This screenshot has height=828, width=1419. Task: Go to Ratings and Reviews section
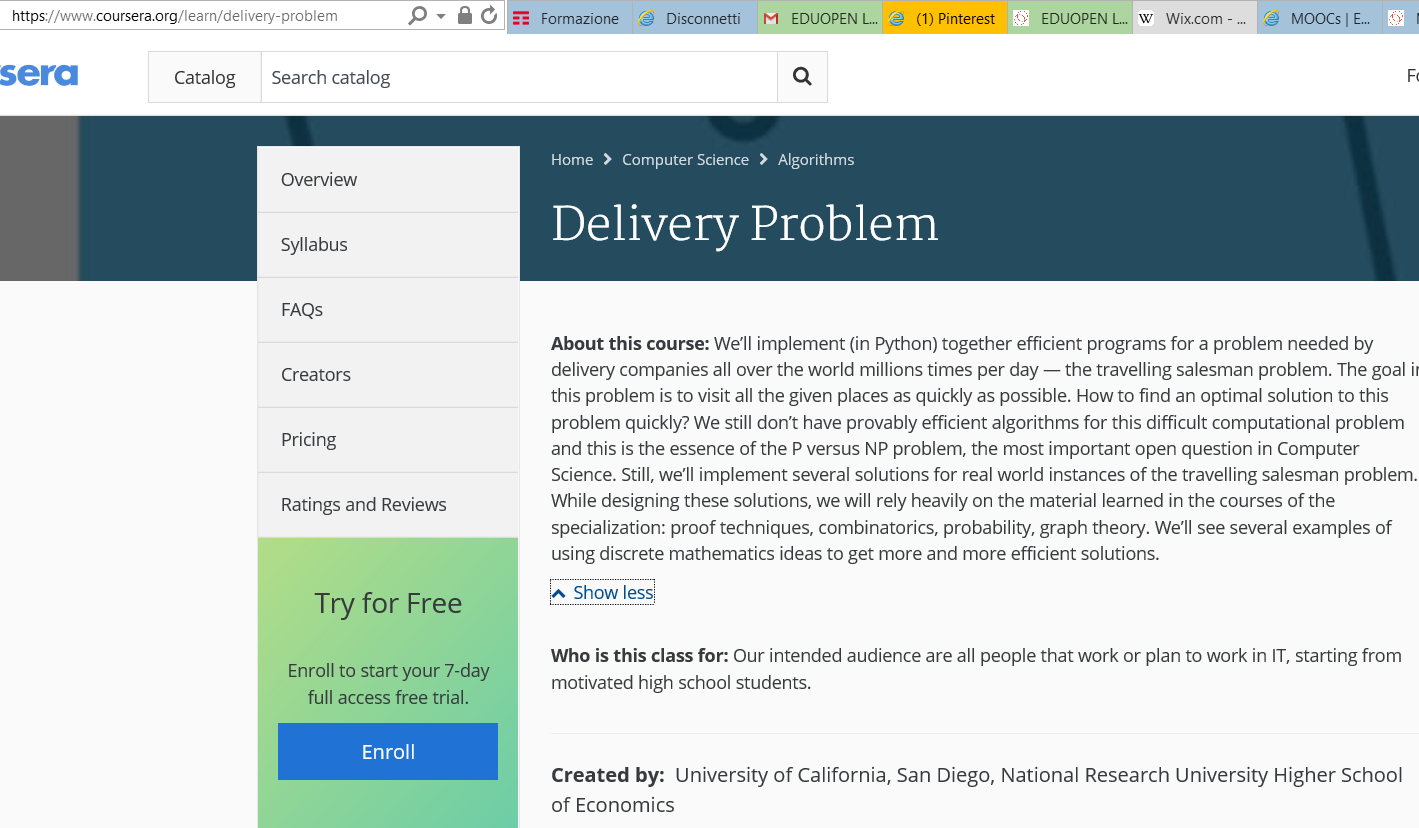point(363,505)
